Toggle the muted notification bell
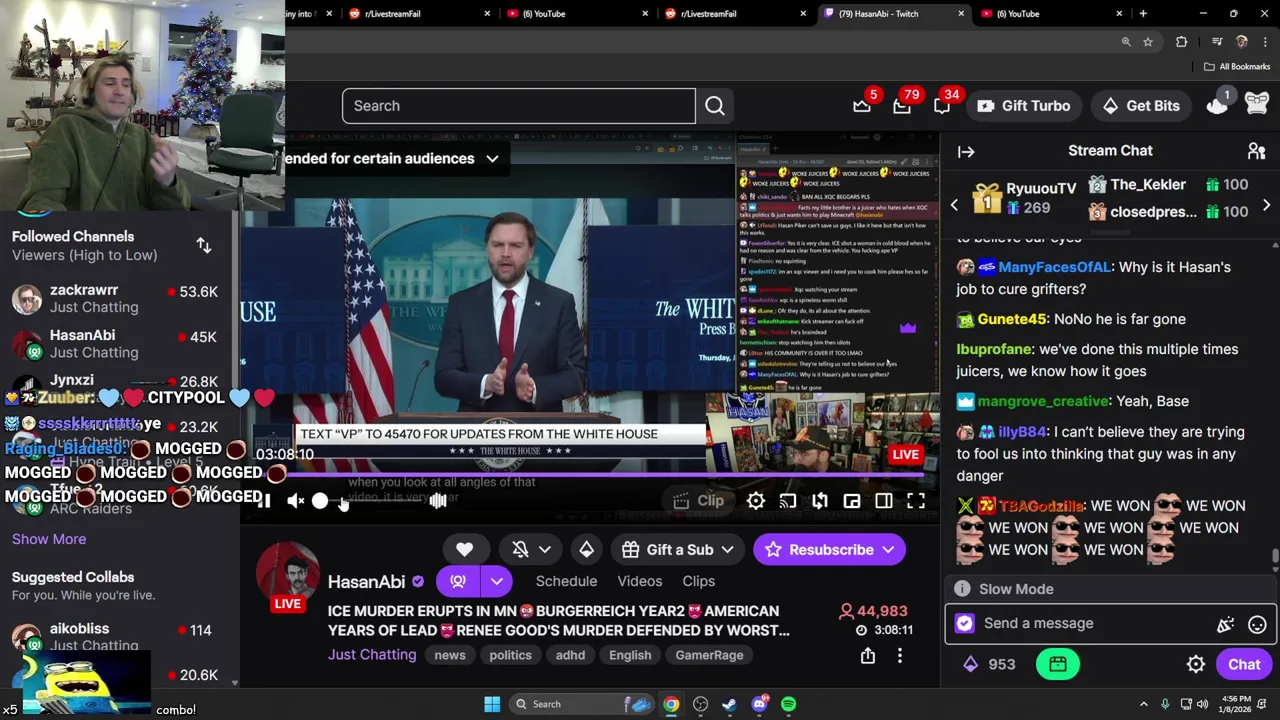Viewport: 1280px width, 720px height. pos(520,549)
